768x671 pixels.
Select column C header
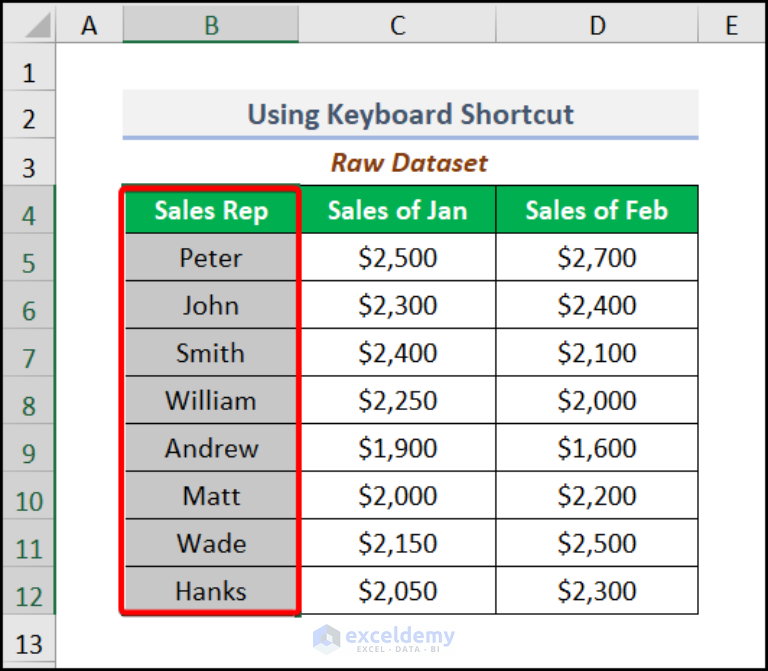tap(397, 25)
